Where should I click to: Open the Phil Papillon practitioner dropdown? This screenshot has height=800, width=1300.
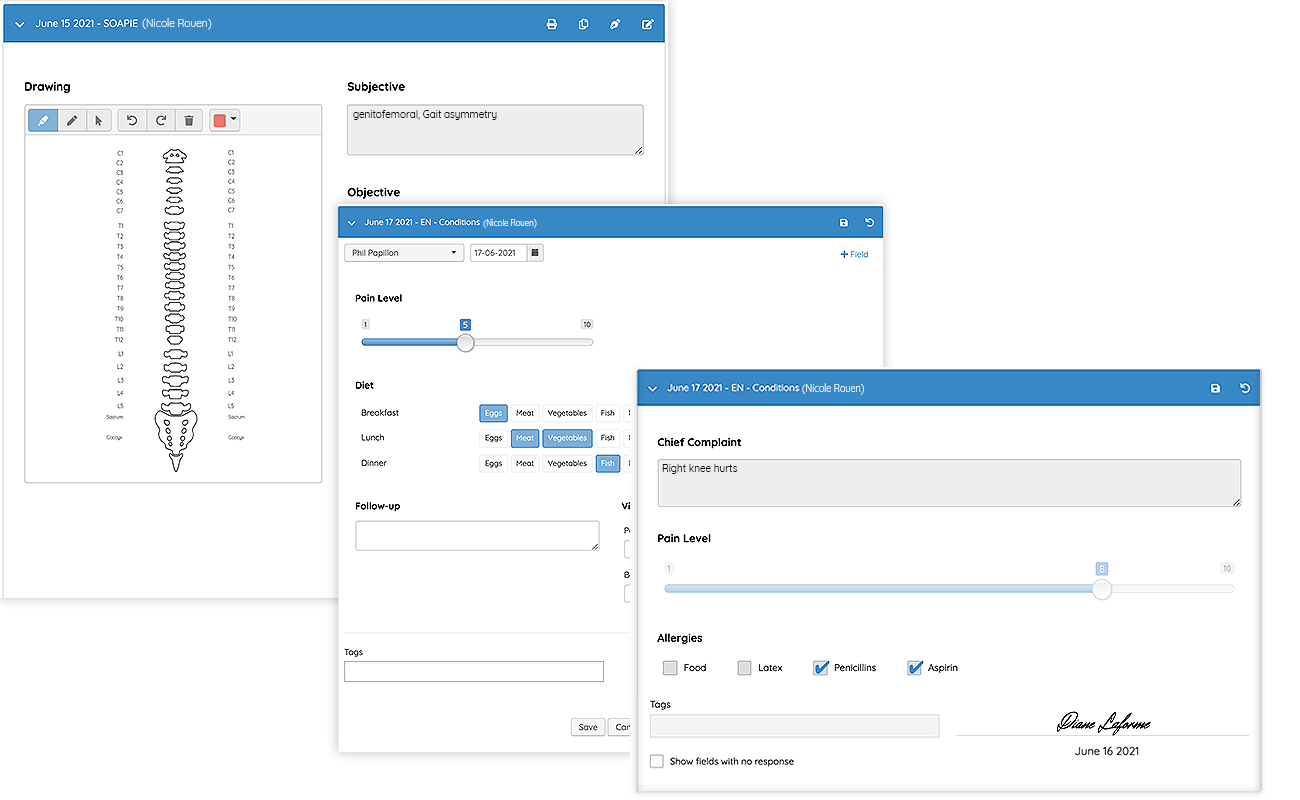click(404, 253)
